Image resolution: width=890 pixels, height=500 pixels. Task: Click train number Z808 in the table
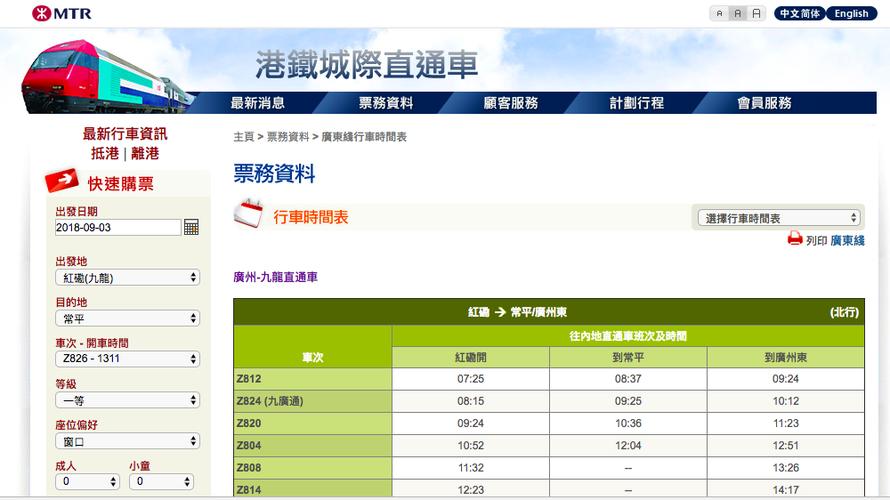coord(249,467)
